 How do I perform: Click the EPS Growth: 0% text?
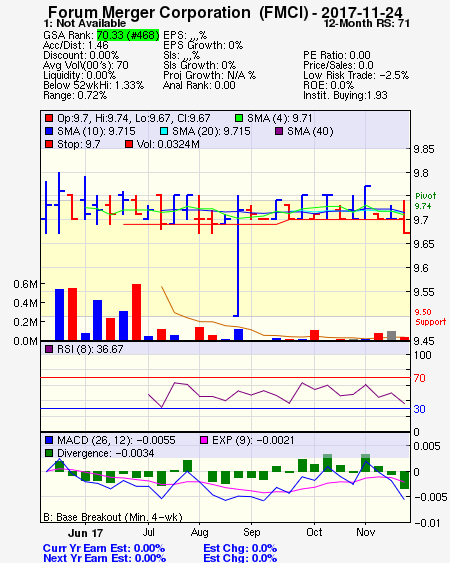(203, 45)
